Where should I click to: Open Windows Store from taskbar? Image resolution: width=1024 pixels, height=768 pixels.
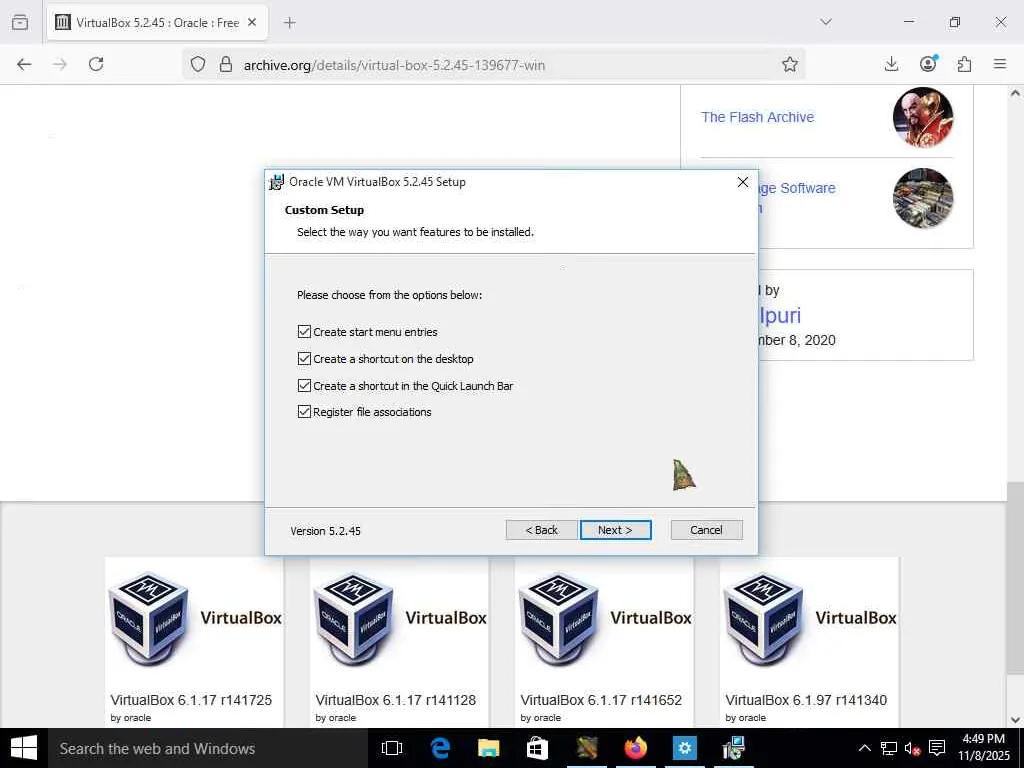(537, 748)
